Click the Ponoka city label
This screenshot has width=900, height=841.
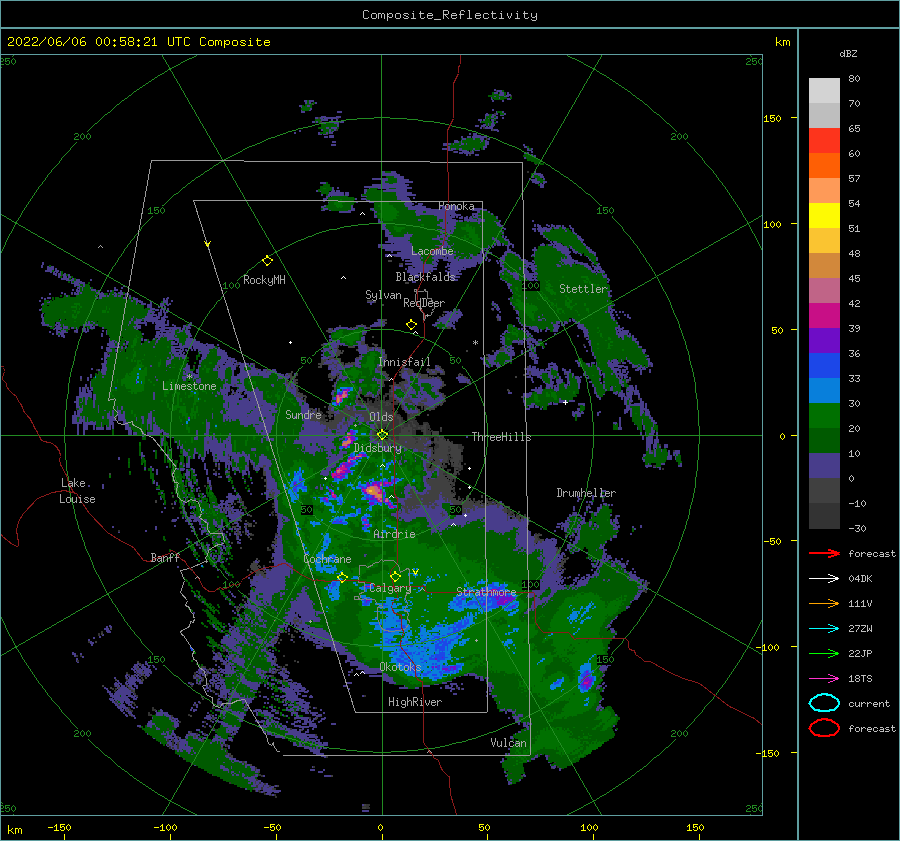pyautogui.click(x=456, y=206)
